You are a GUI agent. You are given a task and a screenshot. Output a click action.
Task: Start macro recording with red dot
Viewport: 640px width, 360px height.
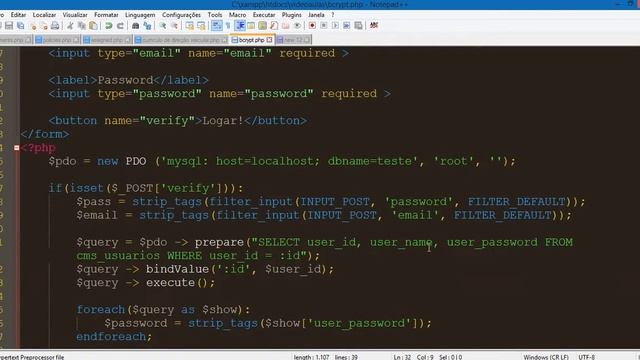click(312, 25)
